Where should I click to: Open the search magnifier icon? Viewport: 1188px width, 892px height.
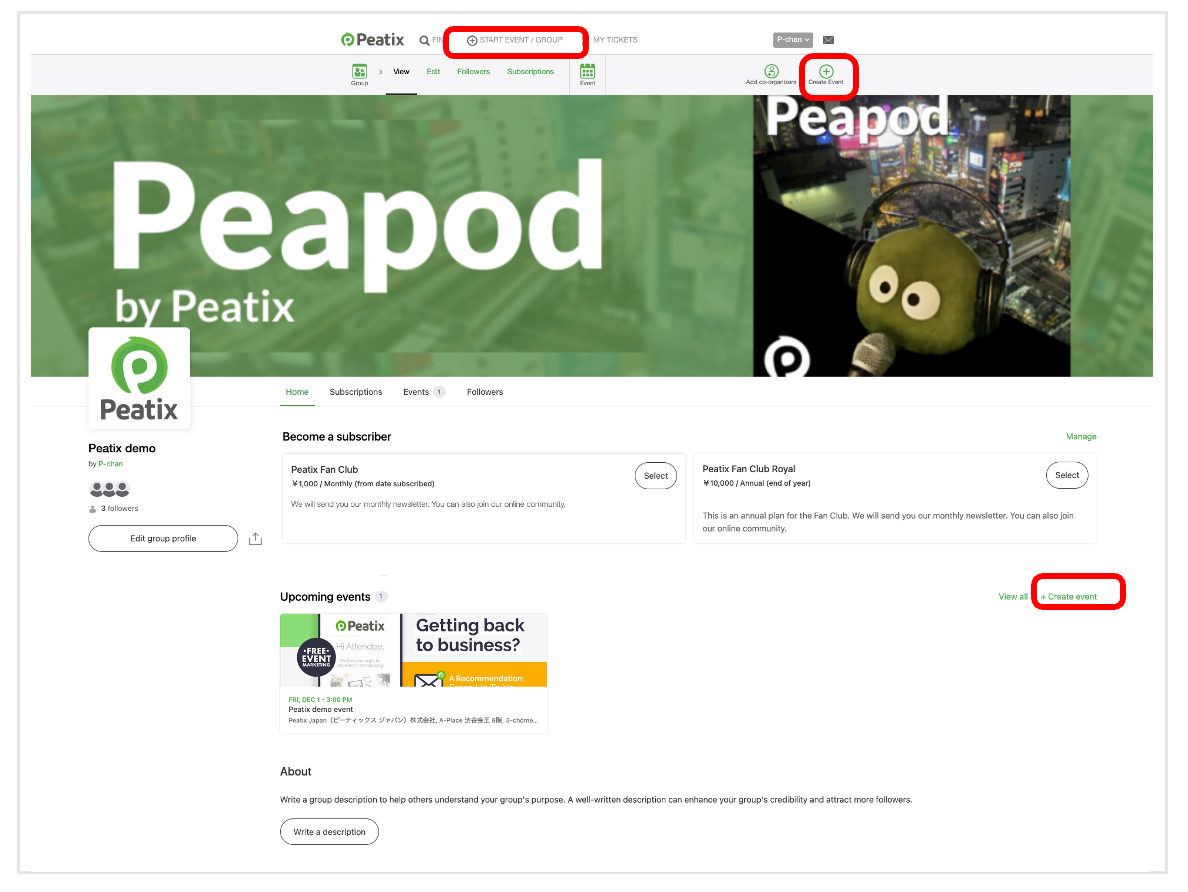(x=424, y=40)
